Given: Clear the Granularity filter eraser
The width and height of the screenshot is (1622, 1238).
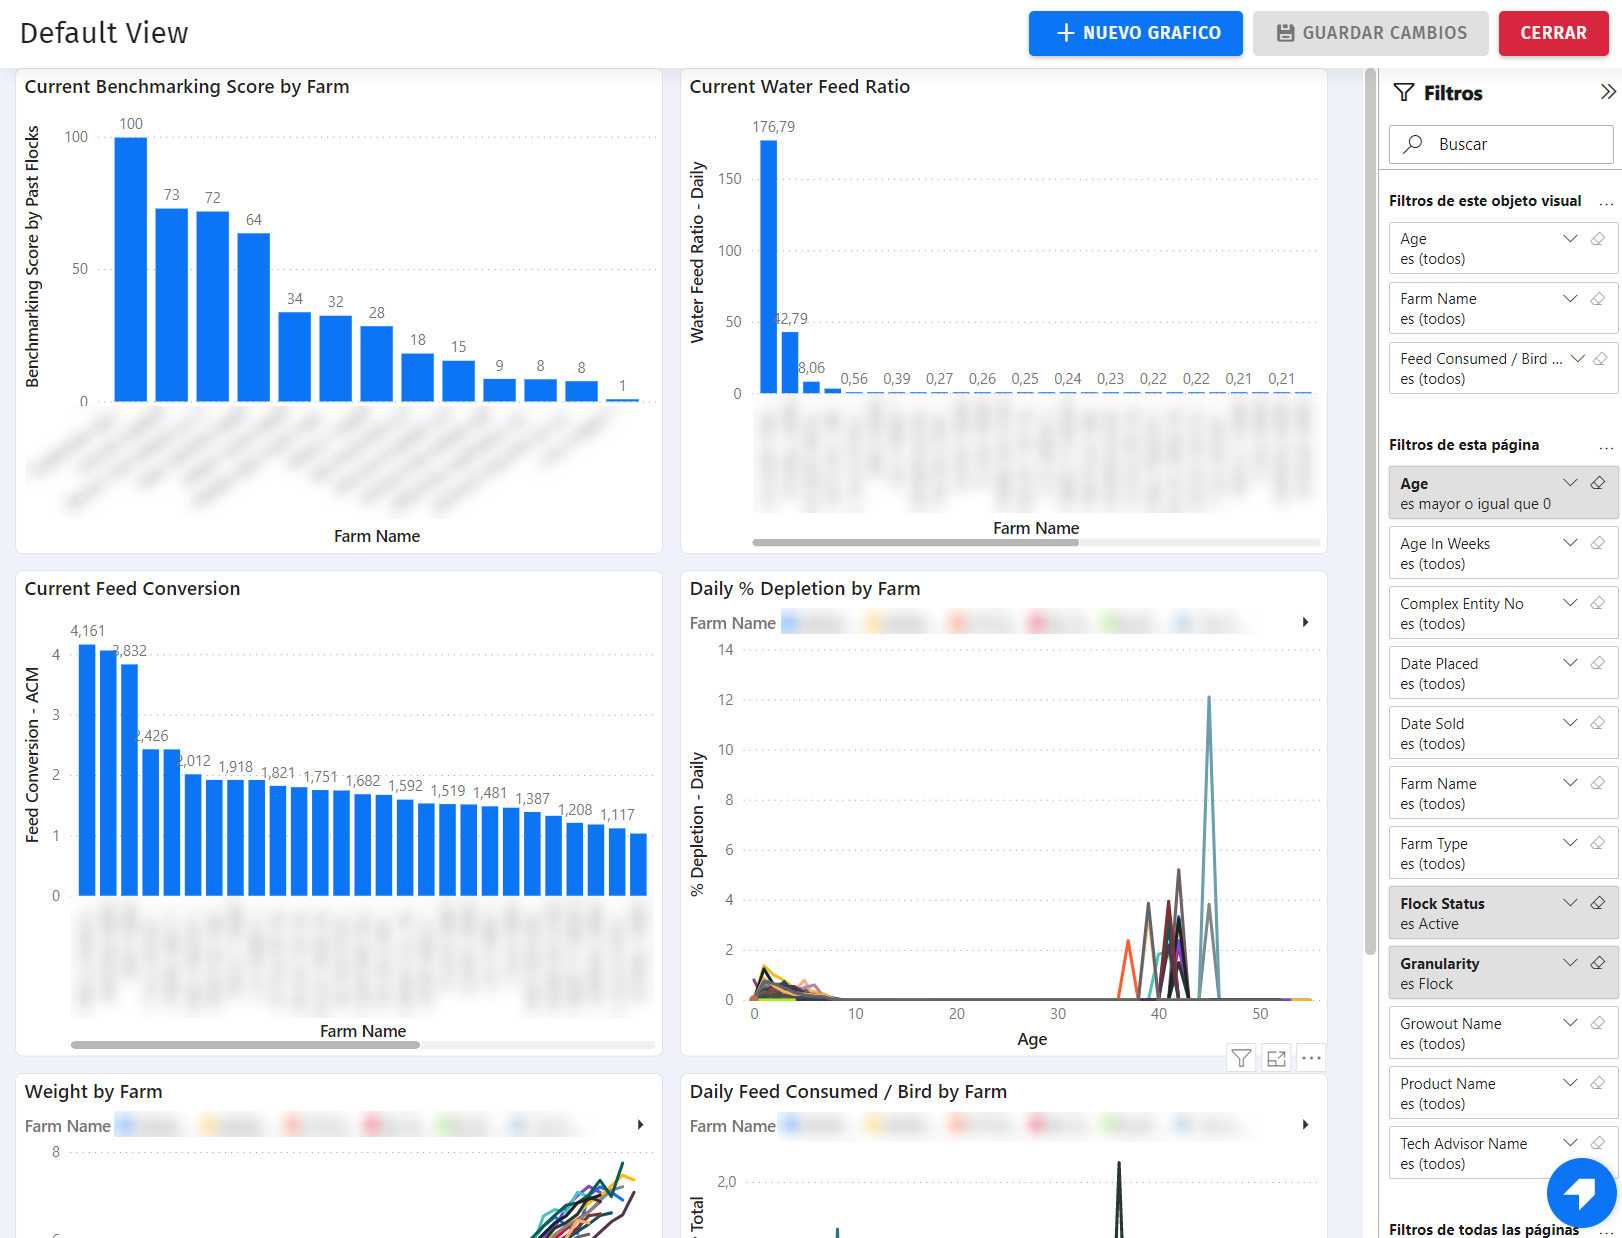Looking at the screenshot, I should point(1598,963).
